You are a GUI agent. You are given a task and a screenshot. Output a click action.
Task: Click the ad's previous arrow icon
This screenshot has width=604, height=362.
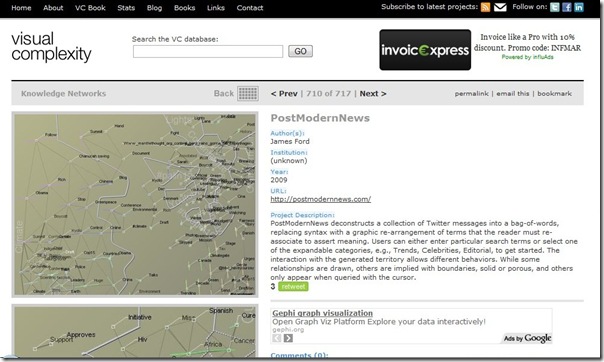click(x=277, y=338)
